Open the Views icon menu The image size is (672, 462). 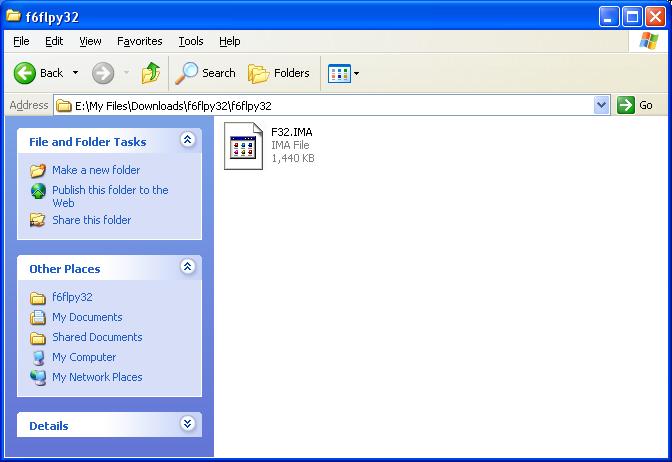point(343,73)
